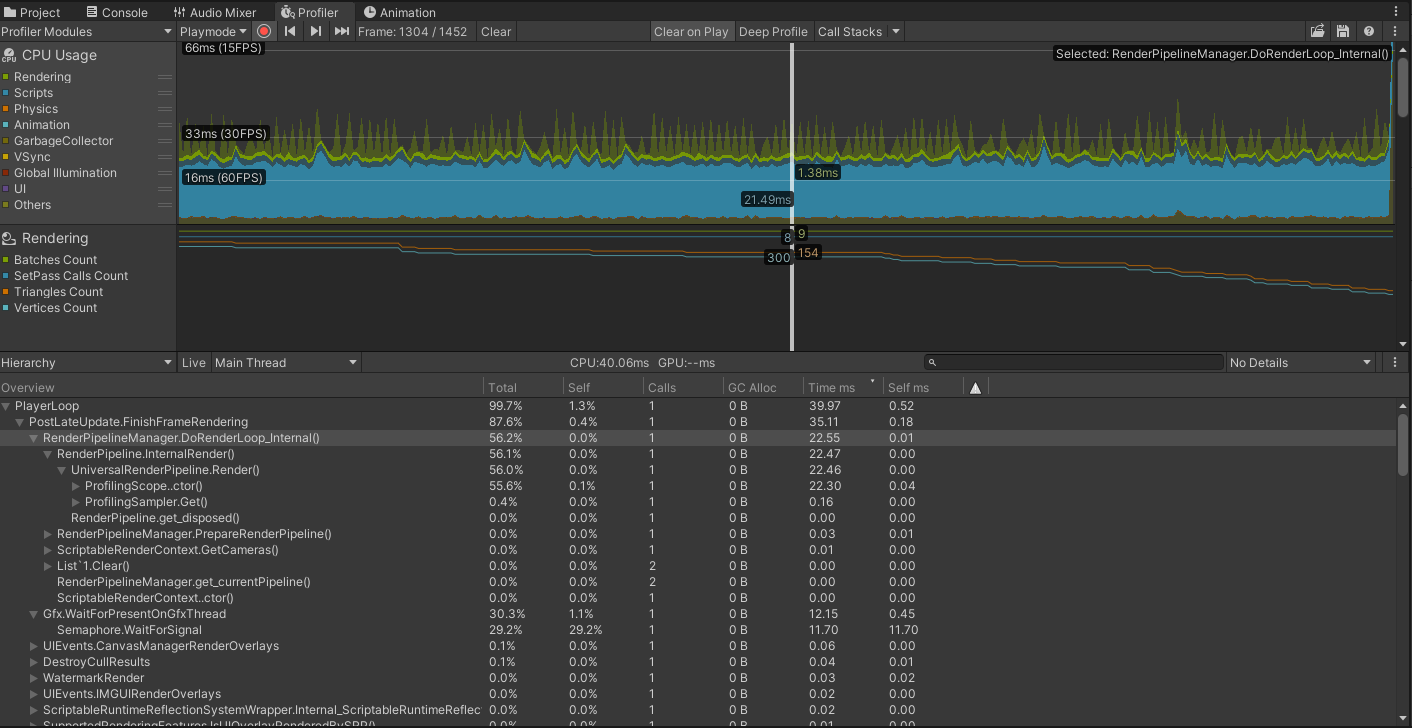Click the white selected-frame marker line
This screenshot has width=1412, height=728.
(x=791, y=195)
